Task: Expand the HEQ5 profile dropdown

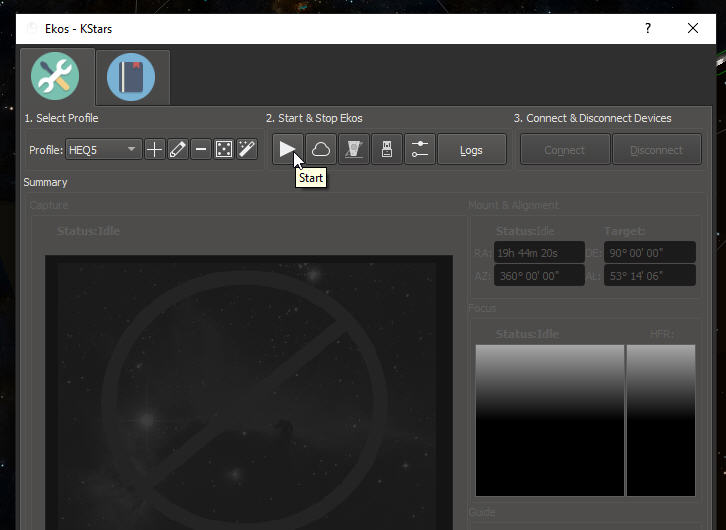Action: [104, 150]
